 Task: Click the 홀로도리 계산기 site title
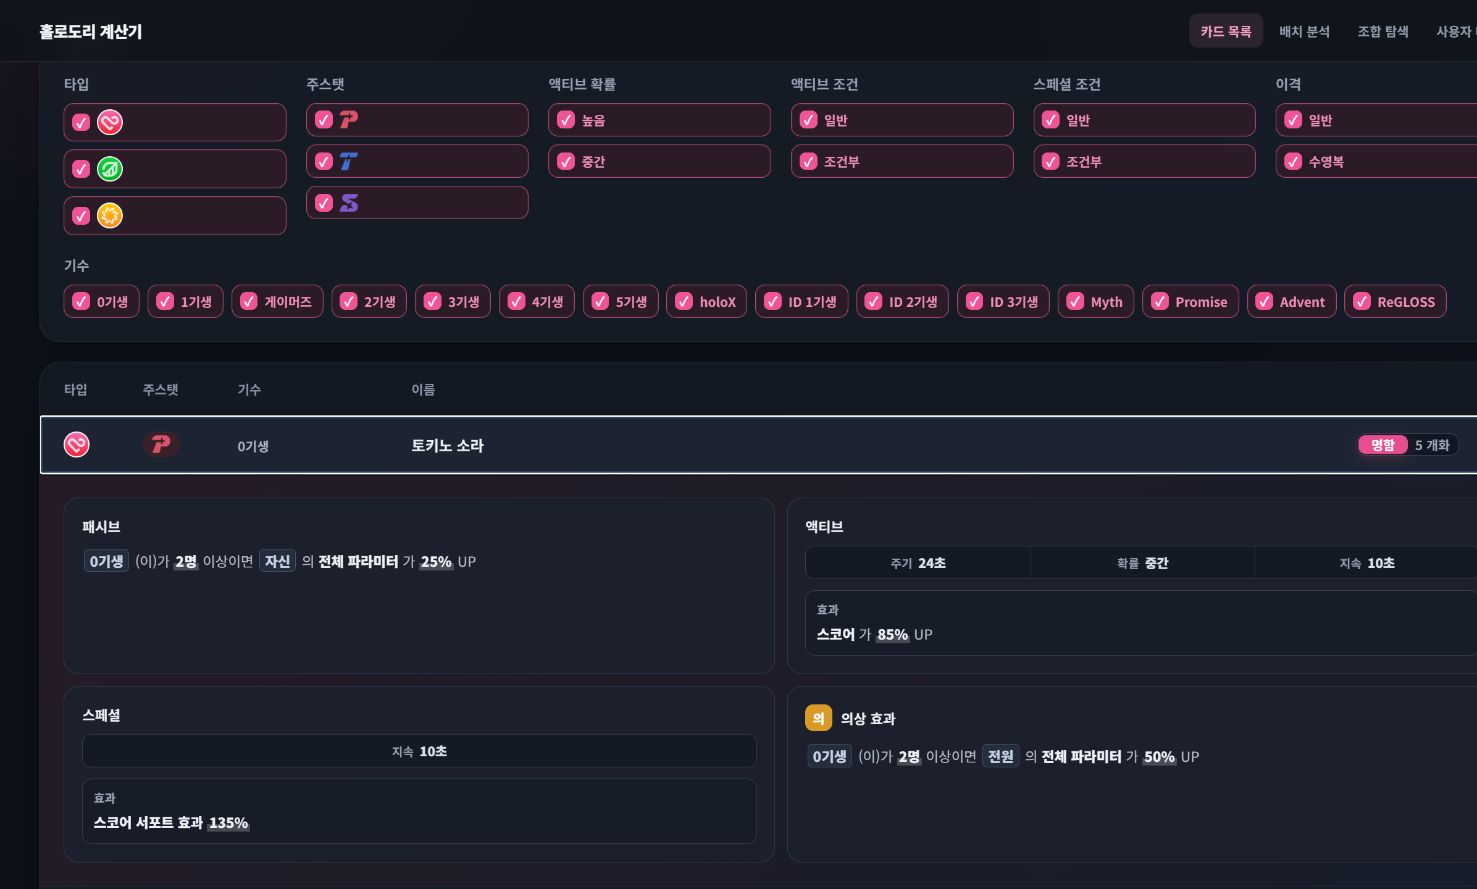(x=91, y=31)
